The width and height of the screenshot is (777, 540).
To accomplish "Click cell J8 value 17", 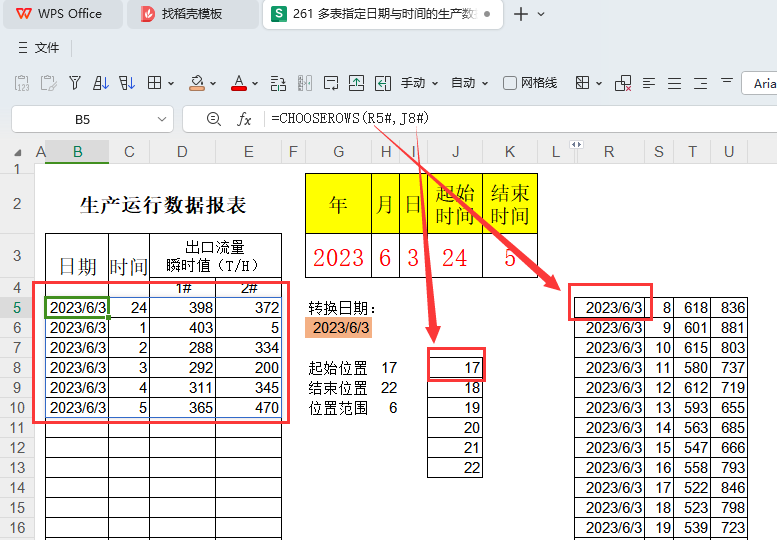I will coord(455,368).
